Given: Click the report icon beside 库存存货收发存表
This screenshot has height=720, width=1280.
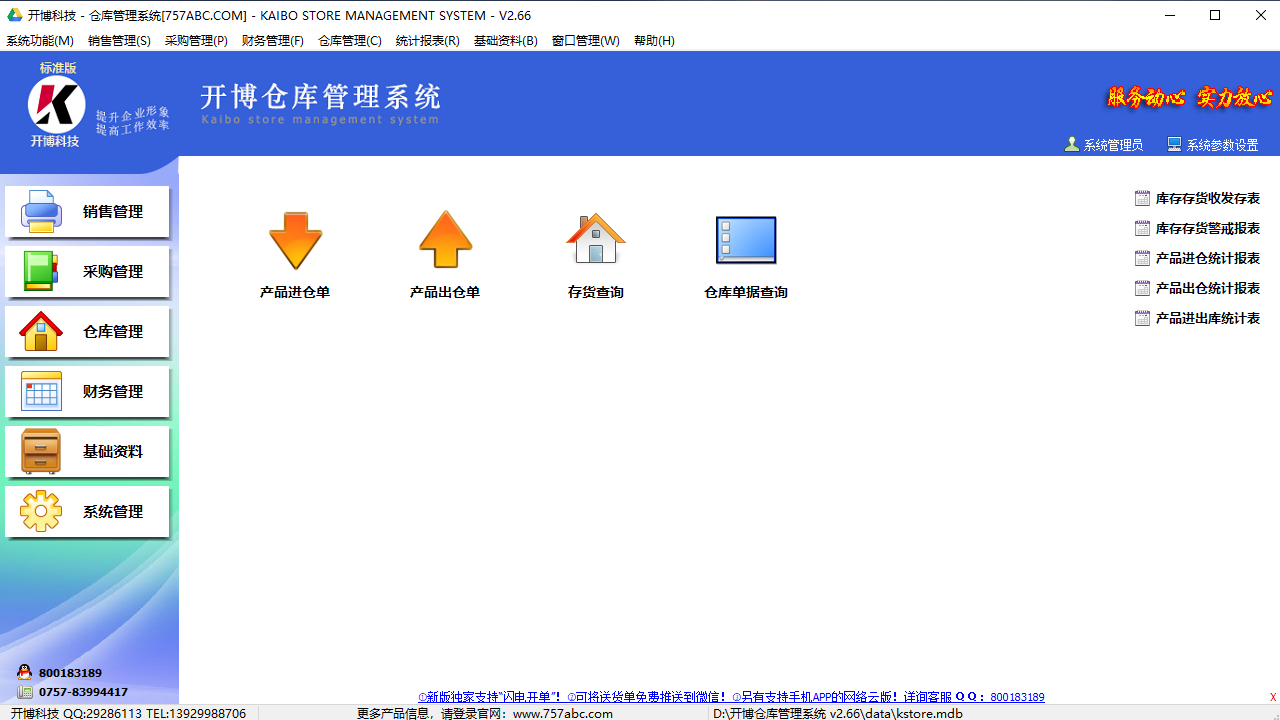Looking at the screenshot, I should click(1142, 198).
